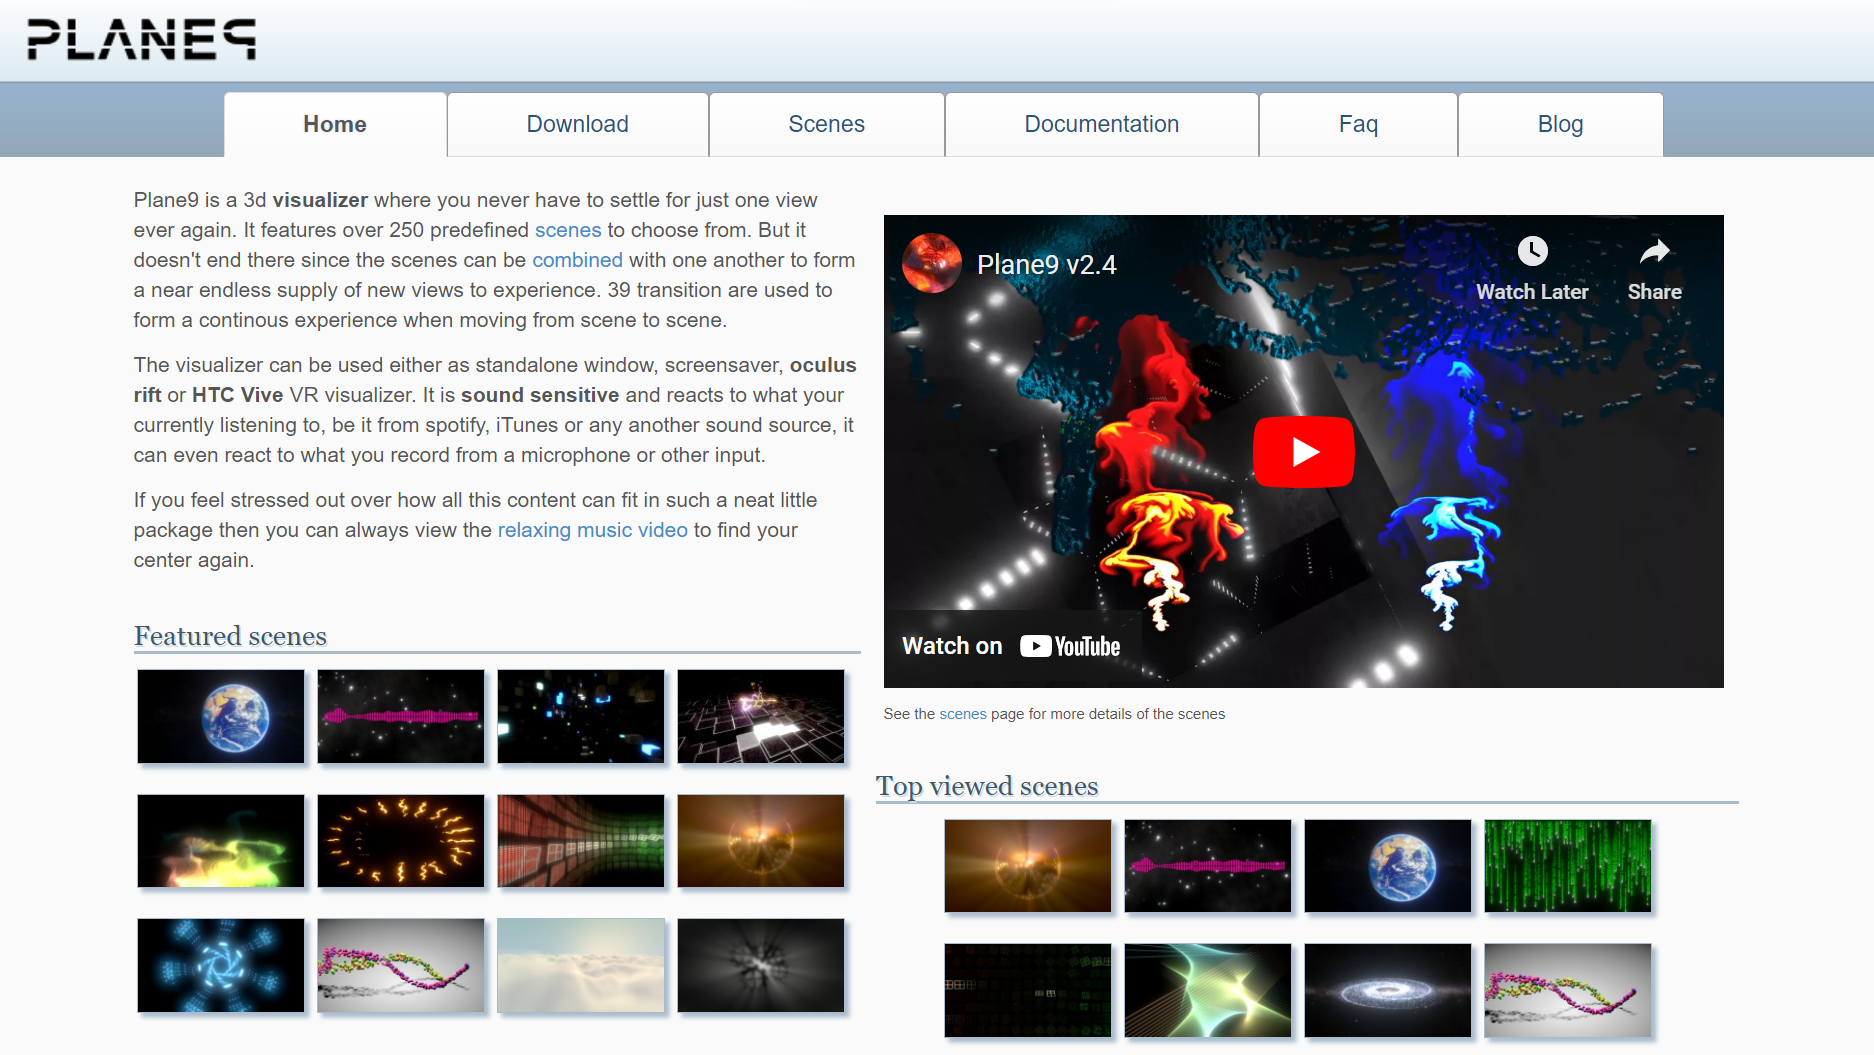Open blue spiral pattern featured thumbnail
This screenshot has height=1055, width=1874.
point(221,965)
